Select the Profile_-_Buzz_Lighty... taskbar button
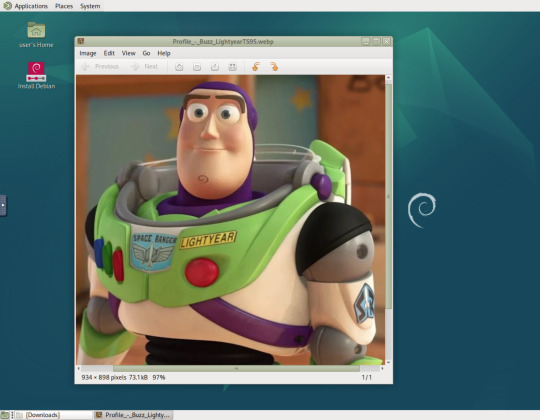 tap(133, 415)
